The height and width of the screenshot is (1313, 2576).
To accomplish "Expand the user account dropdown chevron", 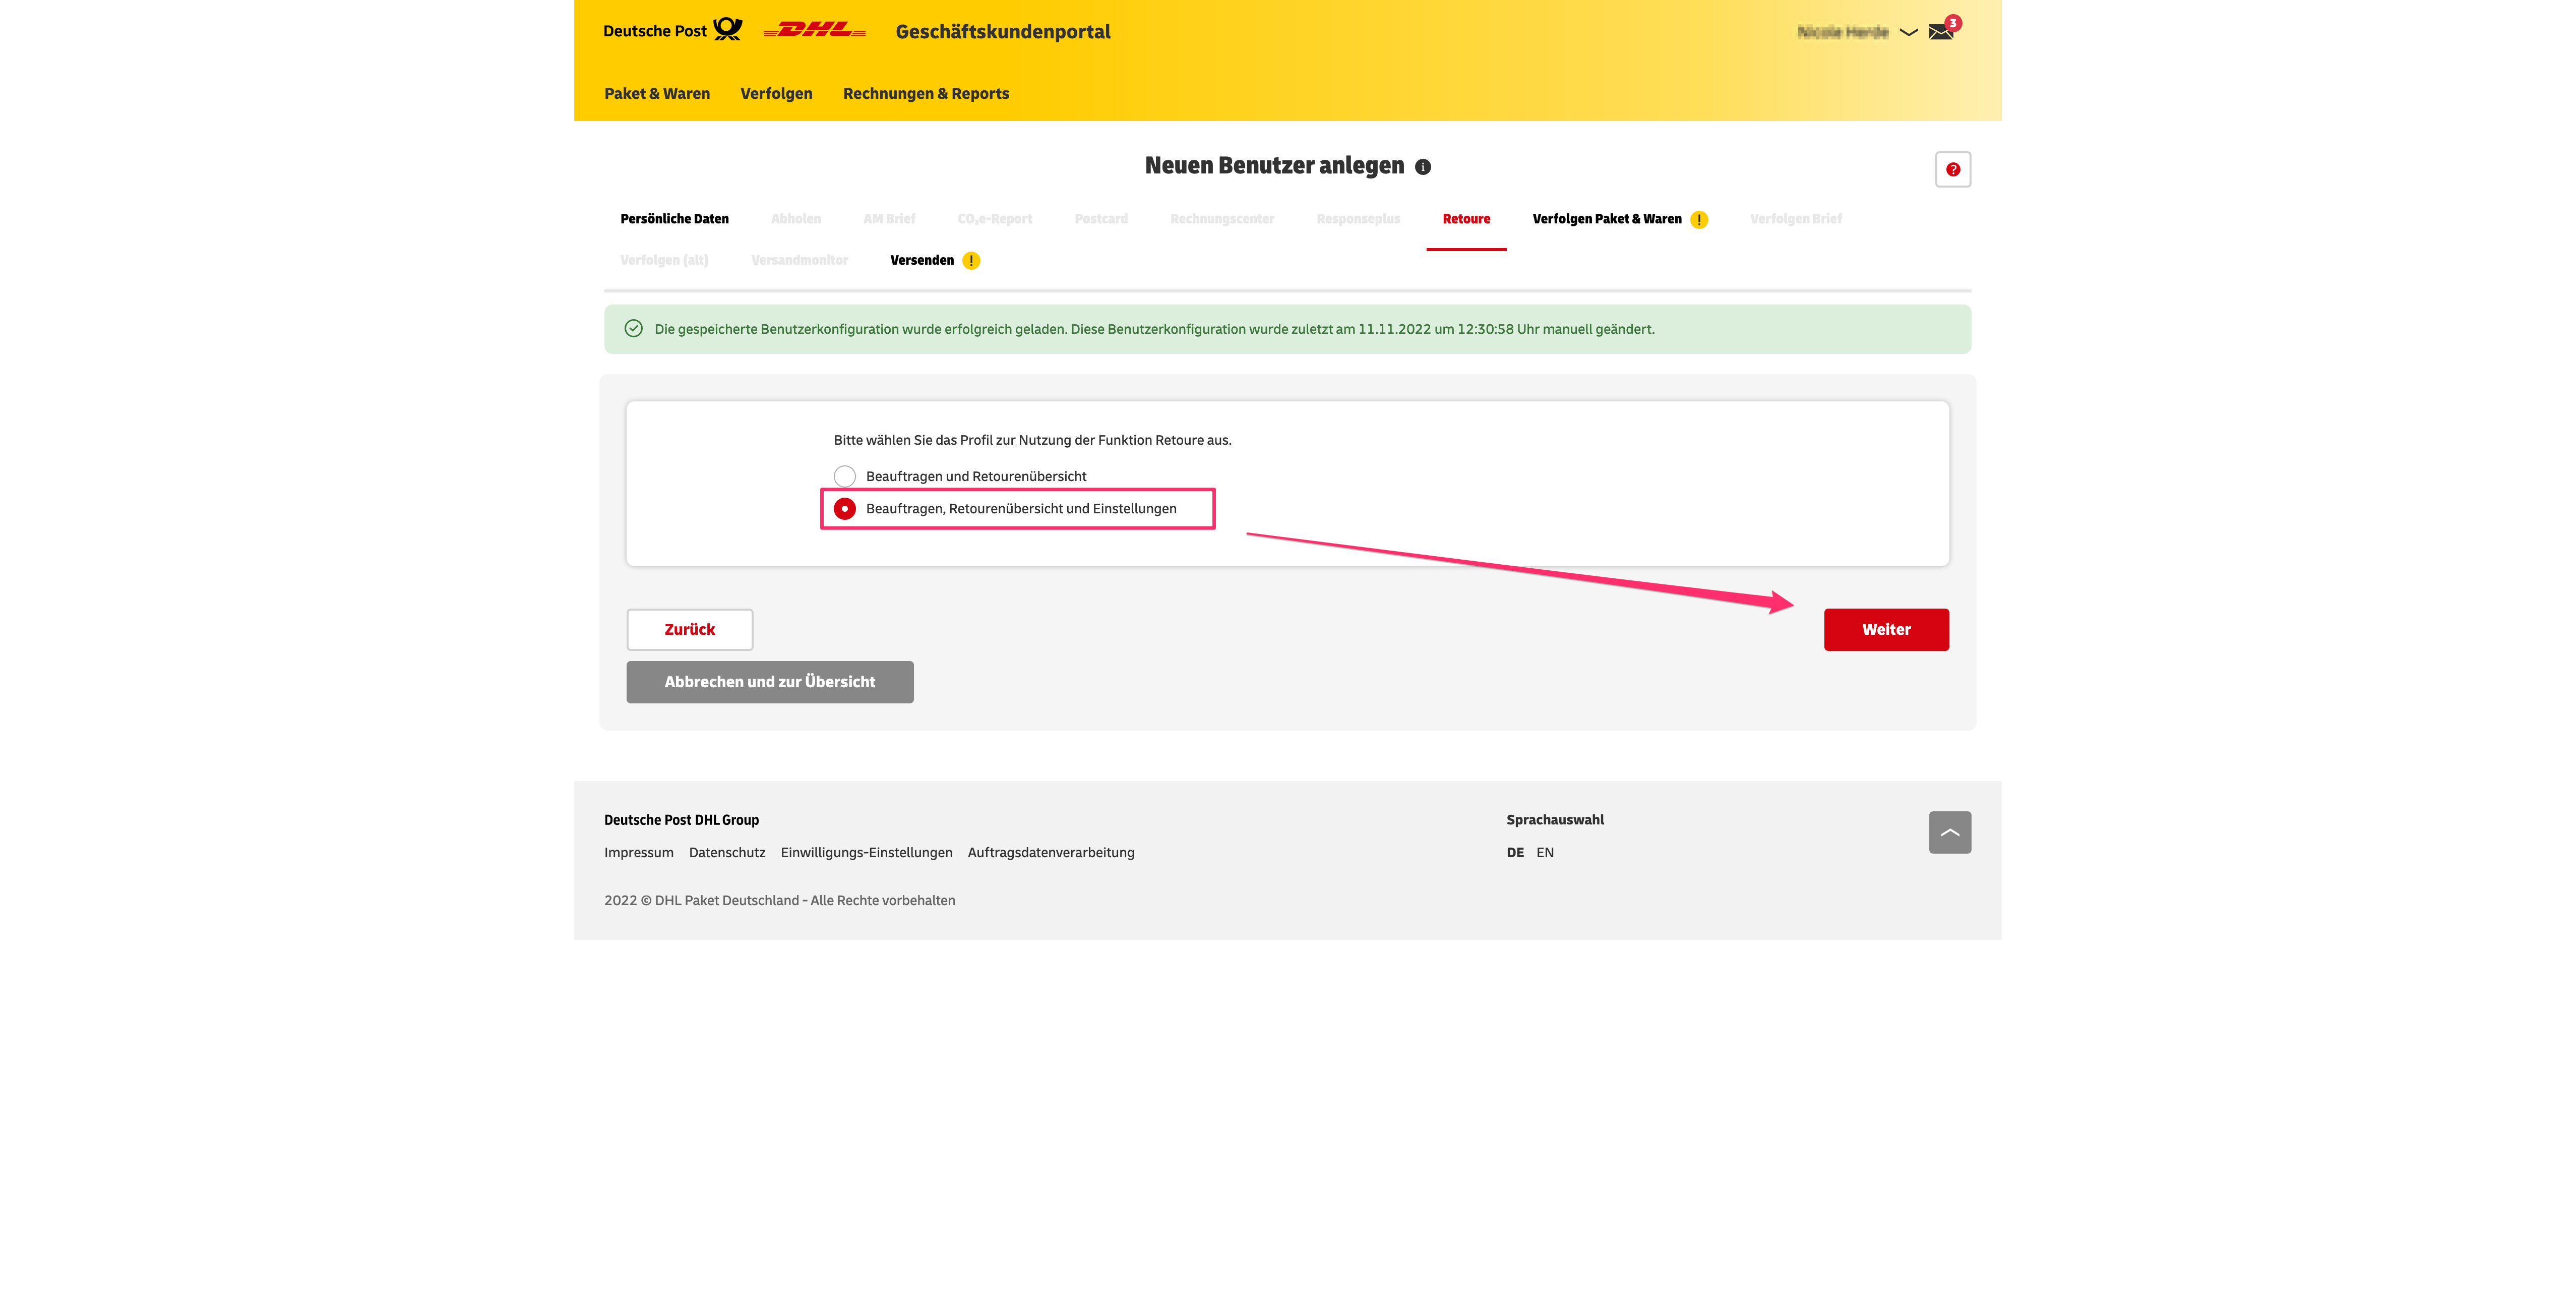I will 1908,32.
